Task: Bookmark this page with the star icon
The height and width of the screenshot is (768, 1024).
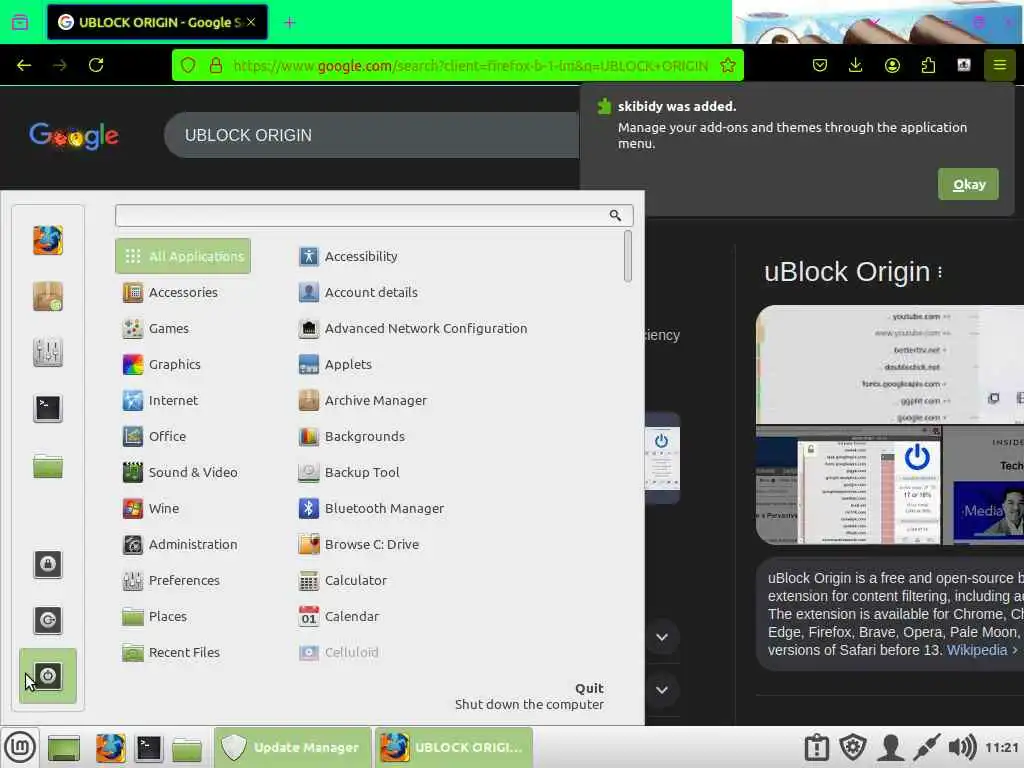Action: 728,65
